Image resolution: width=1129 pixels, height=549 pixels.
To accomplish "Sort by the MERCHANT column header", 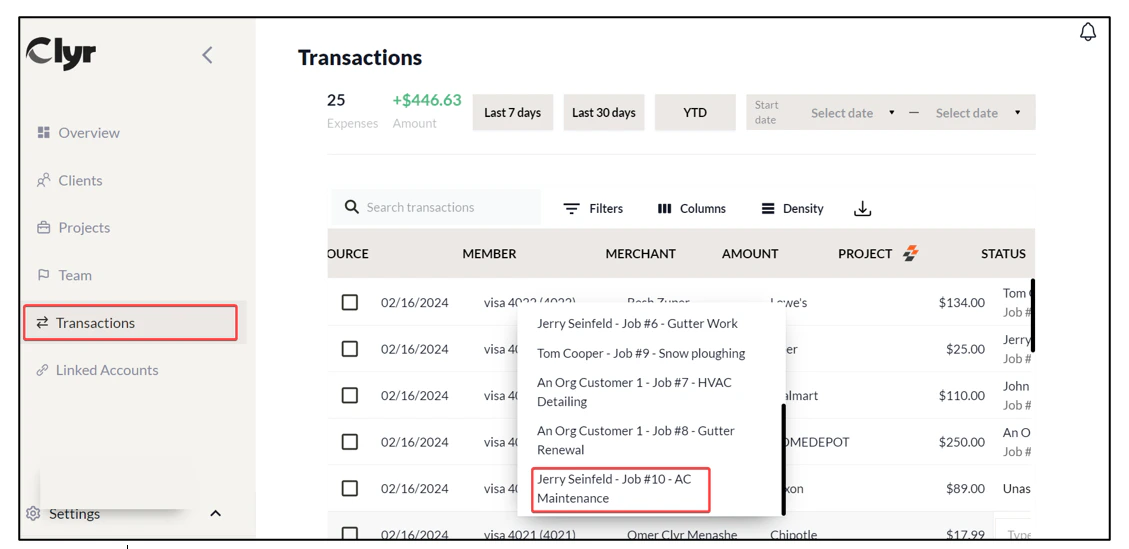I will point(640,254).
